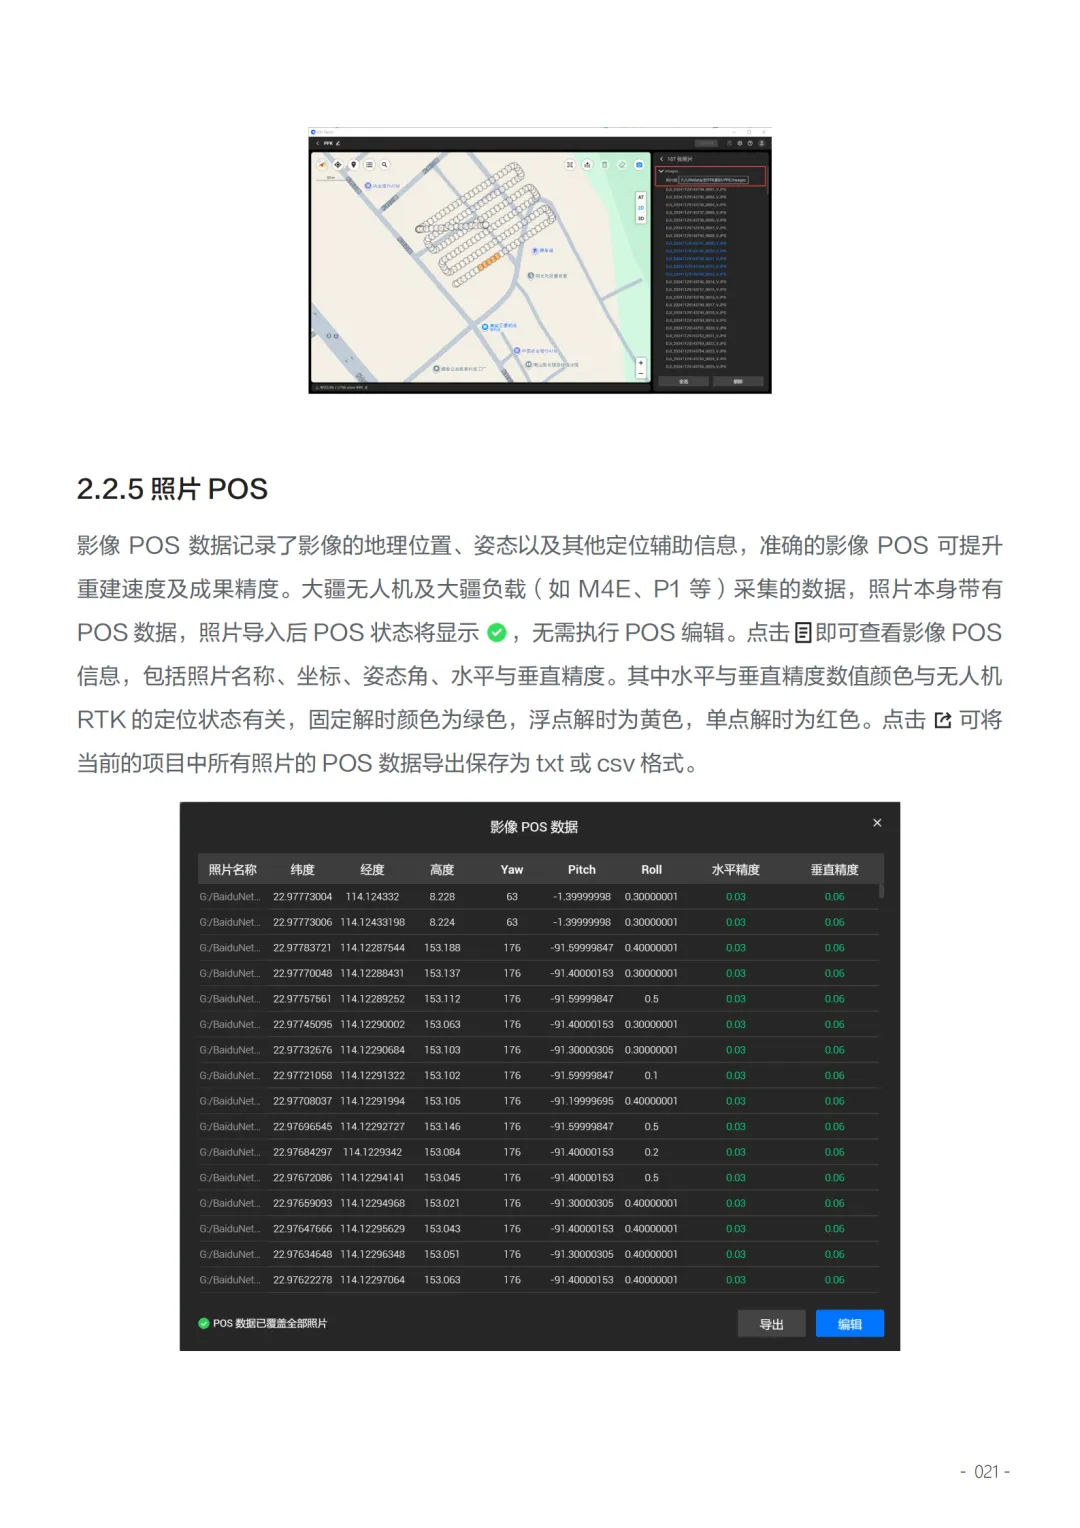Click the Roll column header
This screenshot has height=1528, width=1080.
tap(652, 870)
